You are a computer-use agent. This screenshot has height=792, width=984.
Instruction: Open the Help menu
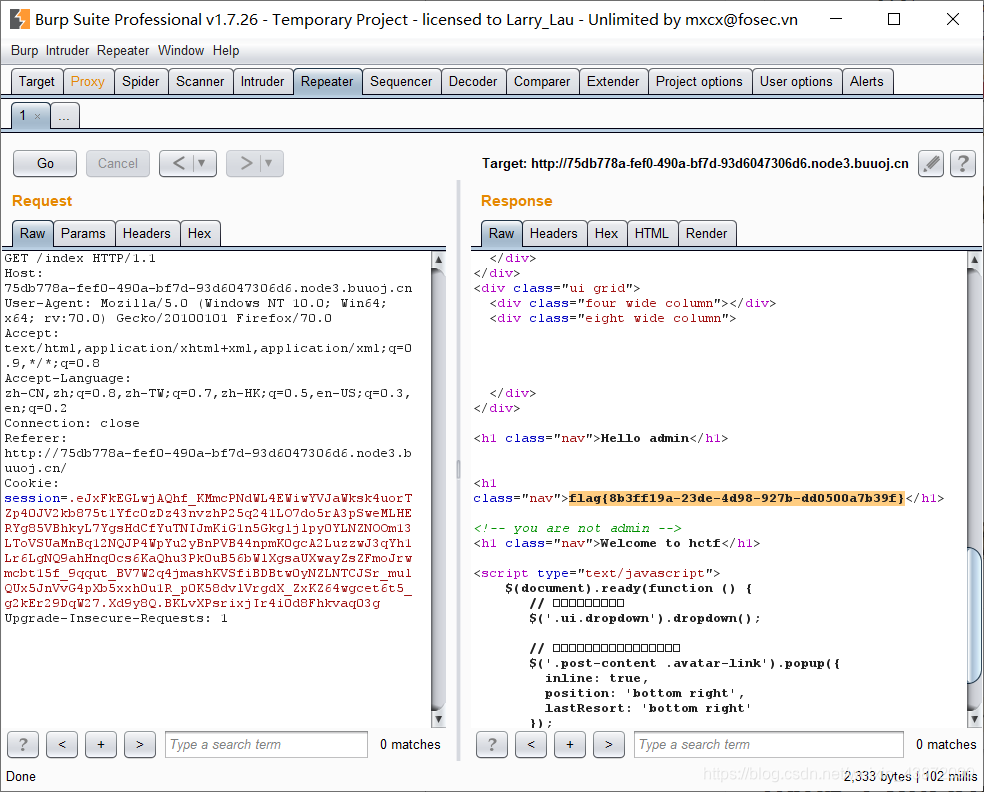[226, 51]
